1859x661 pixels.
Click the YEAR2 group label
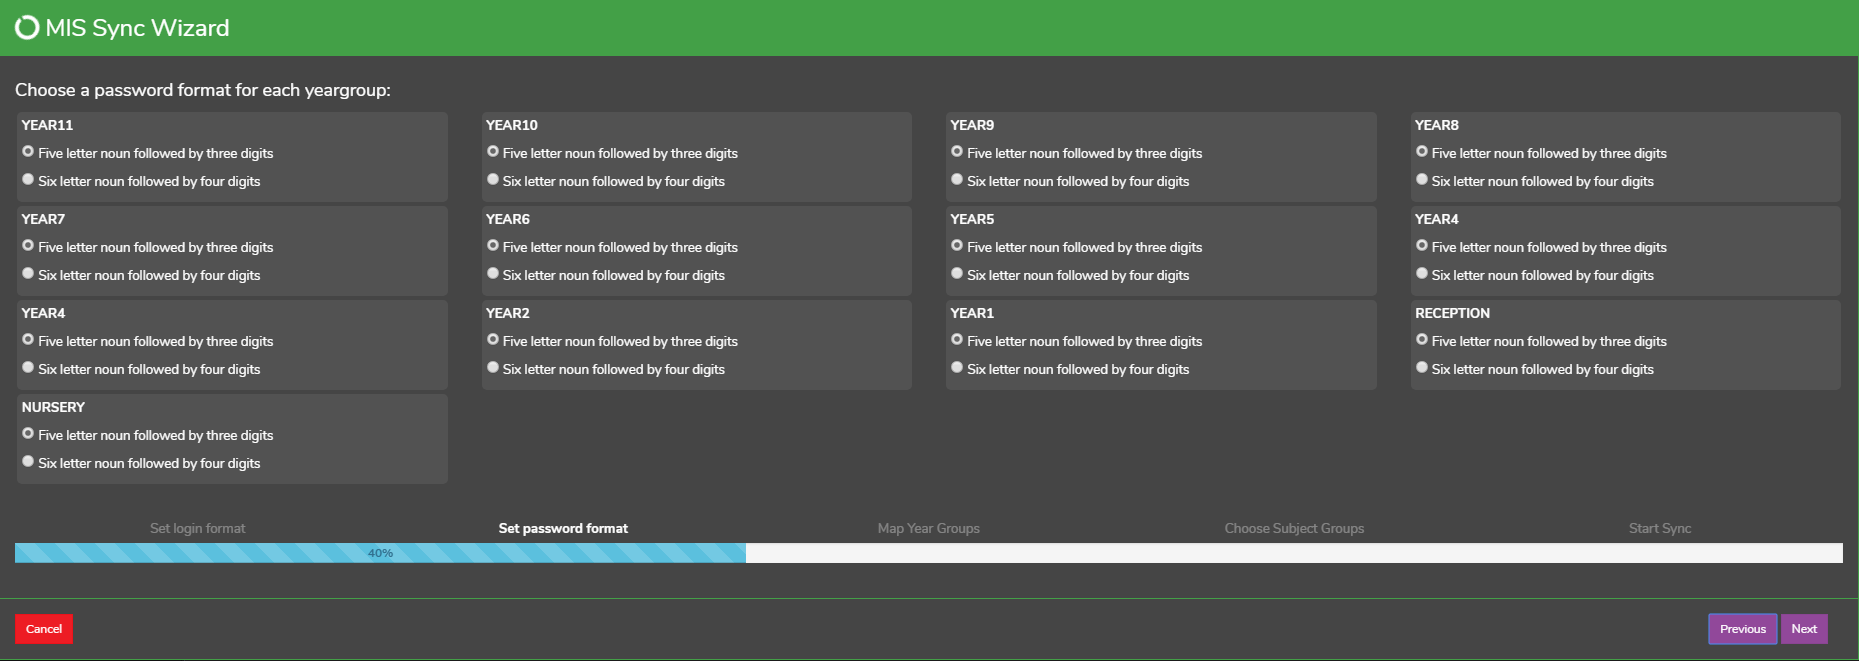(x=508, y=313)
